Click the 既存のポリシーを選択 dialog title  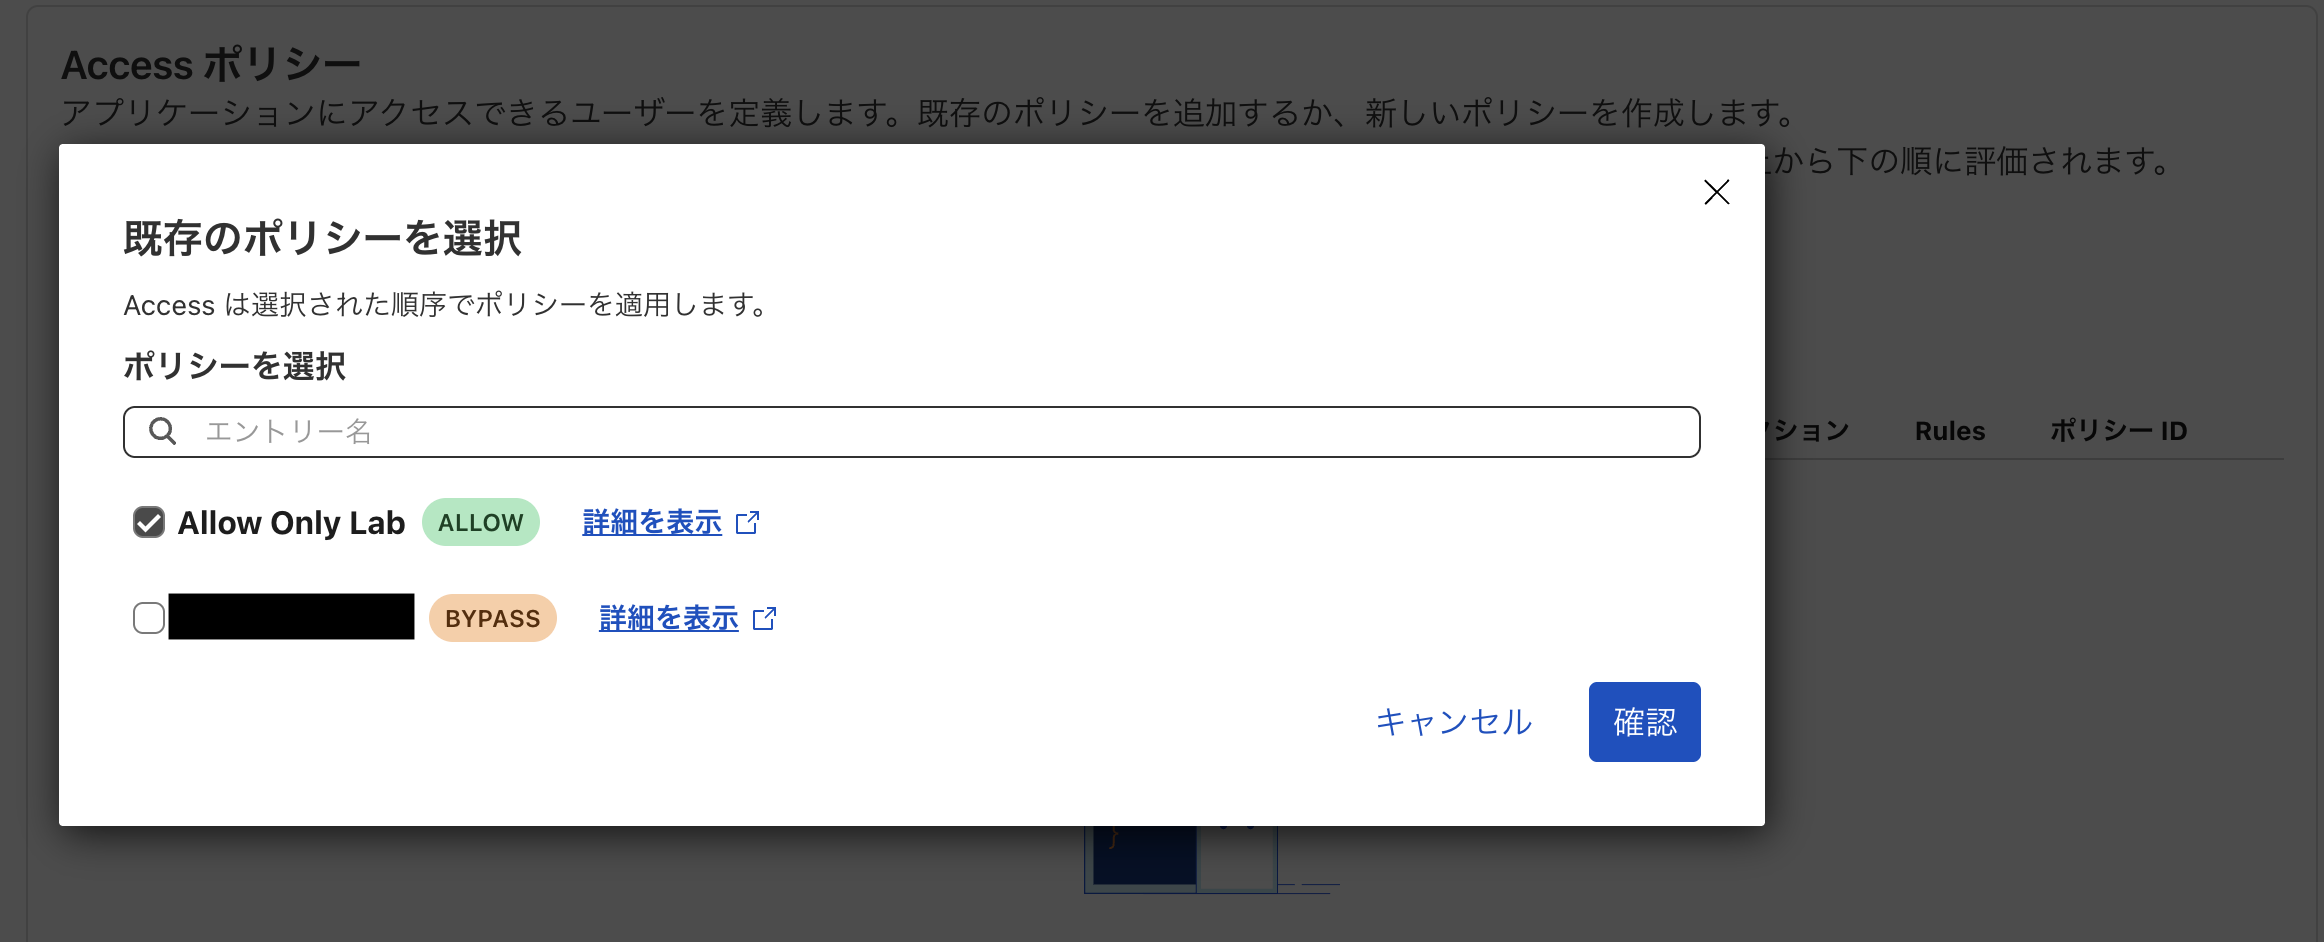[x=322, y=239]
